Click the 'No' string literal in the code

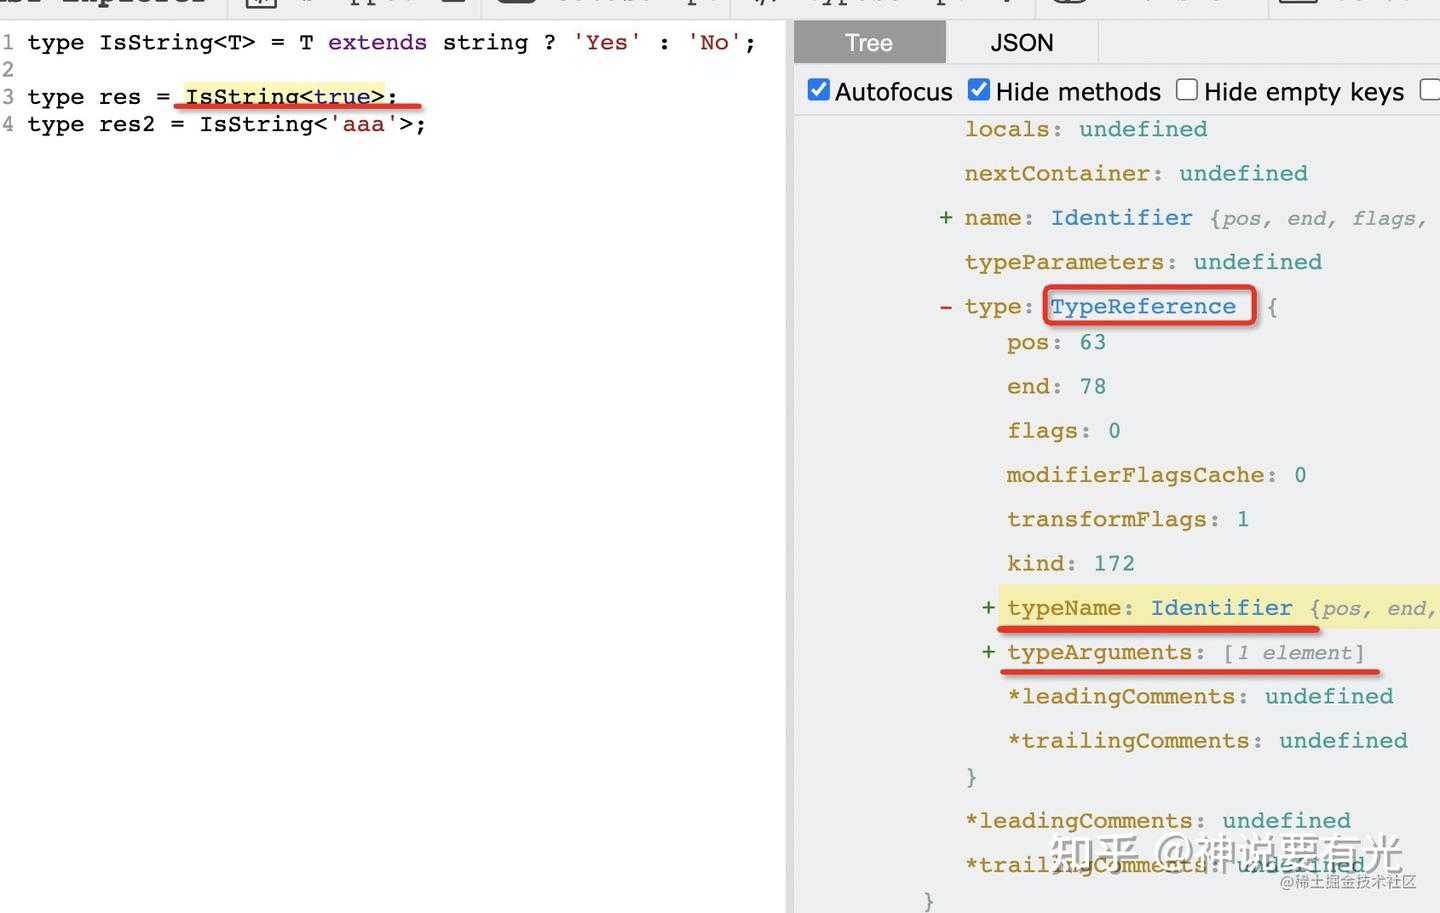pos(714,42)
